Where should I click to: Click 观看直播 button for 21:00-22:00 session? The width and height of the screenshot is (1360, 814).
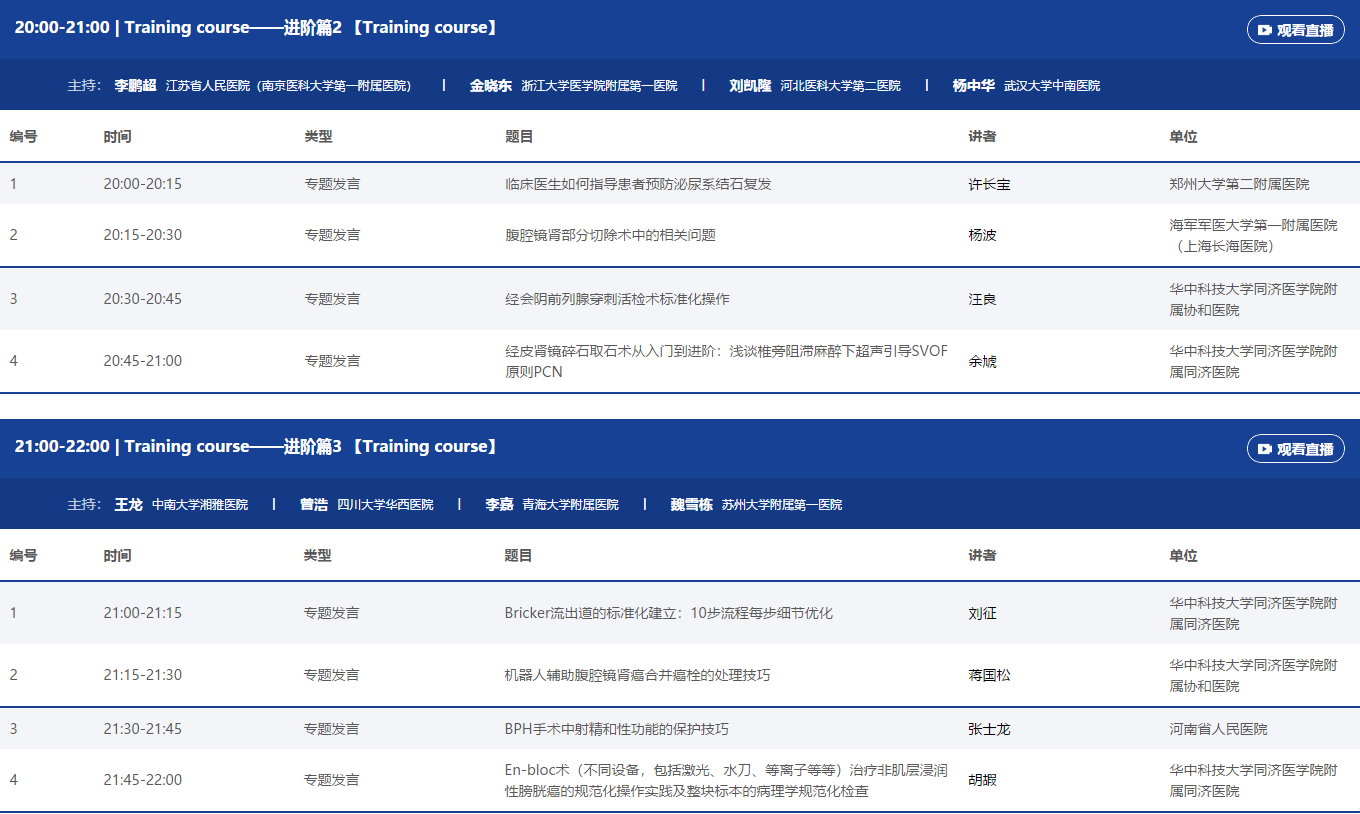click(1295, 449)
